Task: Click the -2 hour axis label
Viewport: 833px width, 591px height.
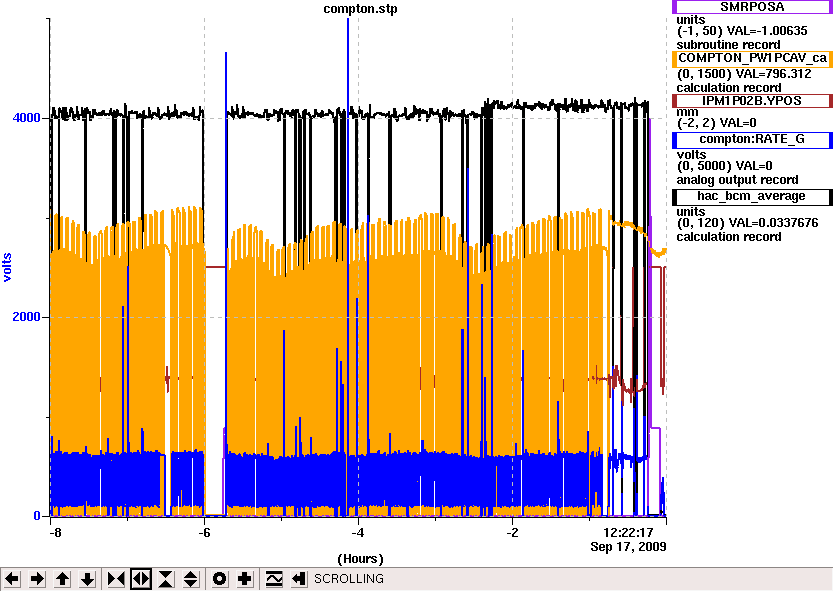Action: point(512,533)
